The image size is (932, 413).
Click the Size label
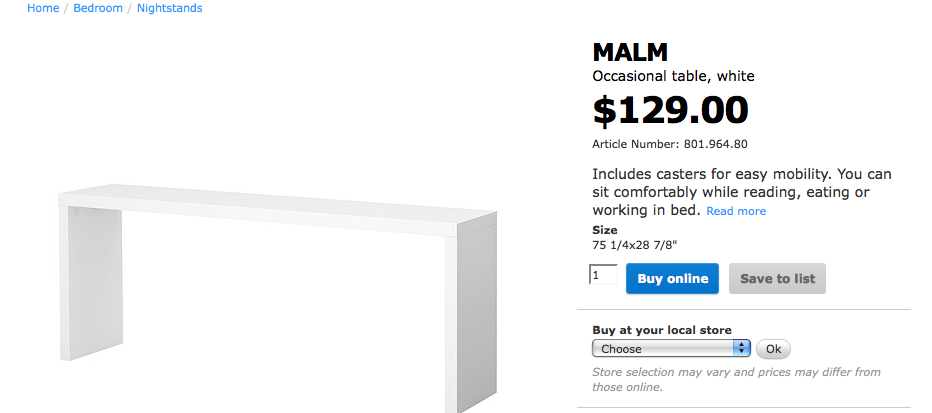pyautogui.click(x=605, y=230)
